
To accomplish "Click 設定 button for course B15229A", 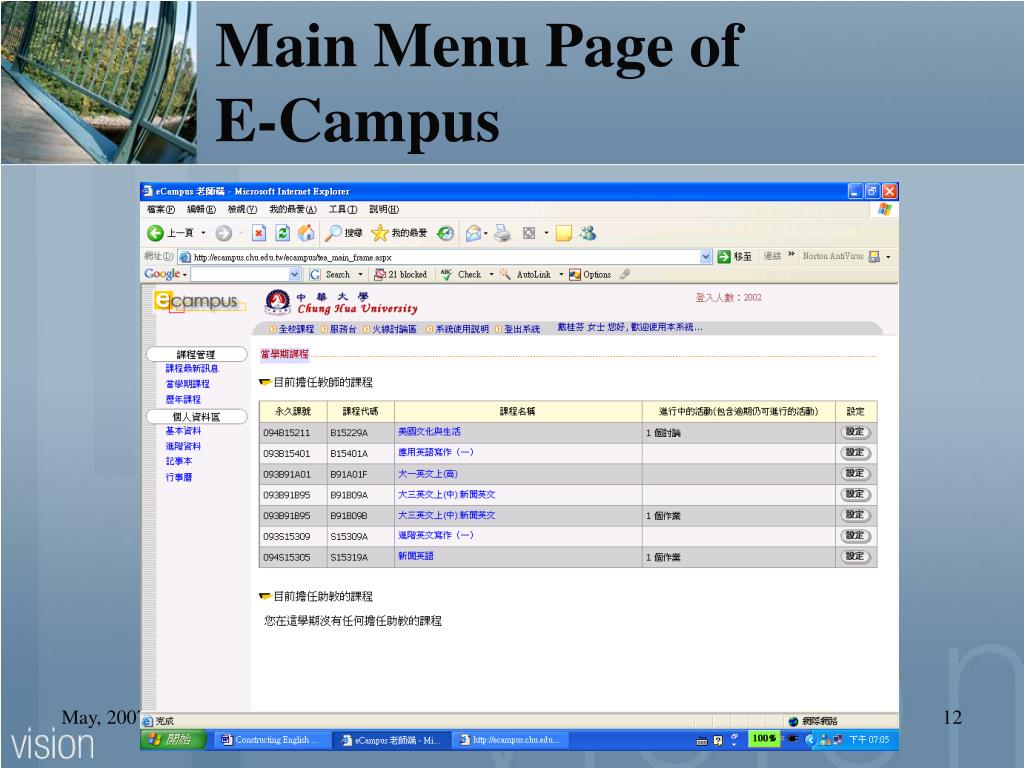I will tap(855, 432).
